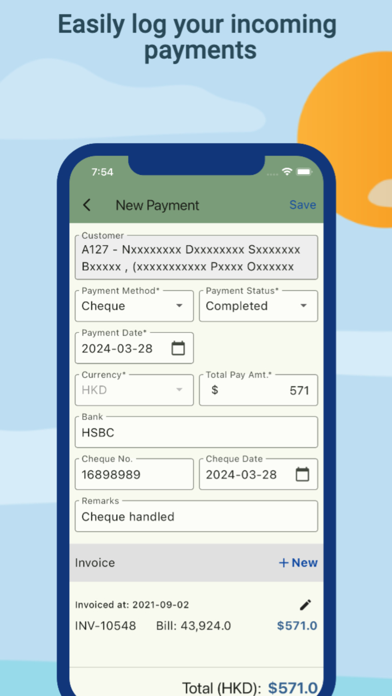The width and height of the screenshot is (392, 696).
Task: Edit invoice INV-10548 with pencil icon
Action: (x=305, y=605)
